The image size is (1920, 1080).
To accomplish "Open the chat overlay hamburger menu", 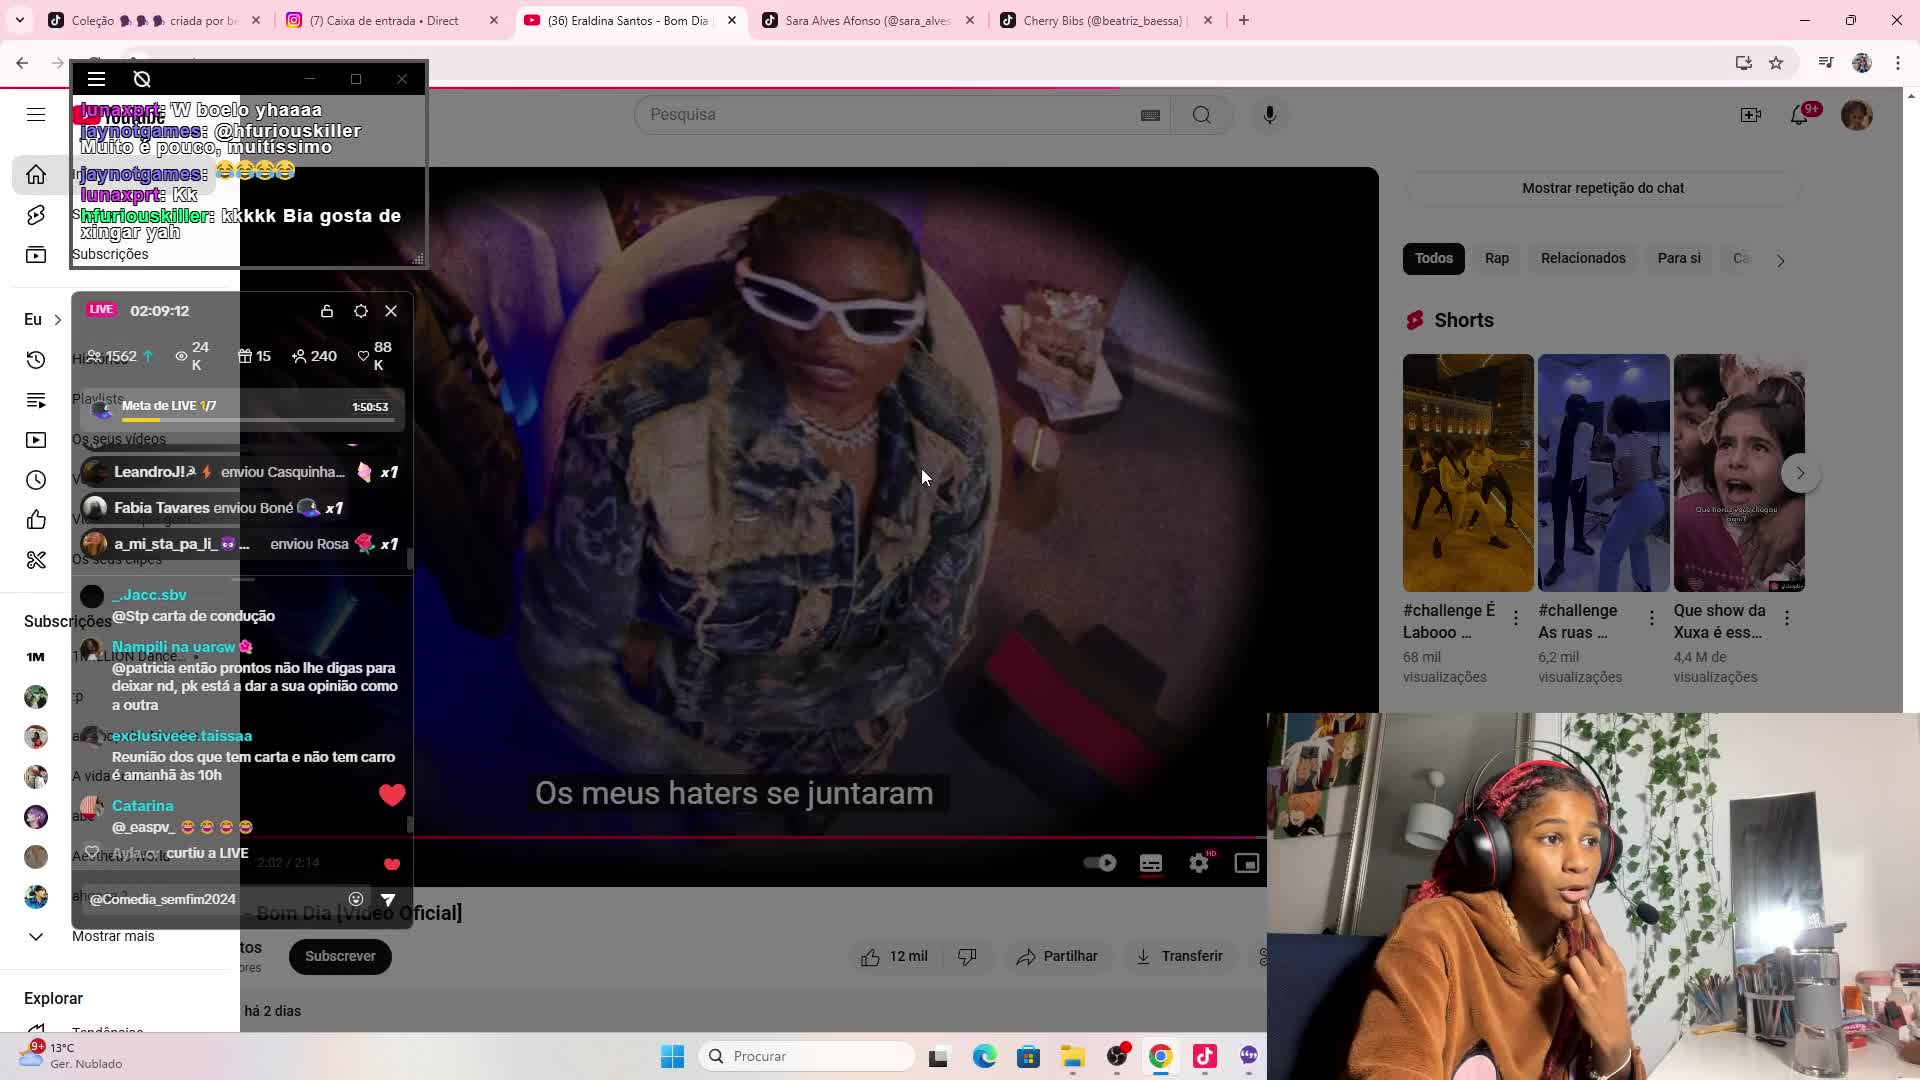I will [x=96, y=79].
